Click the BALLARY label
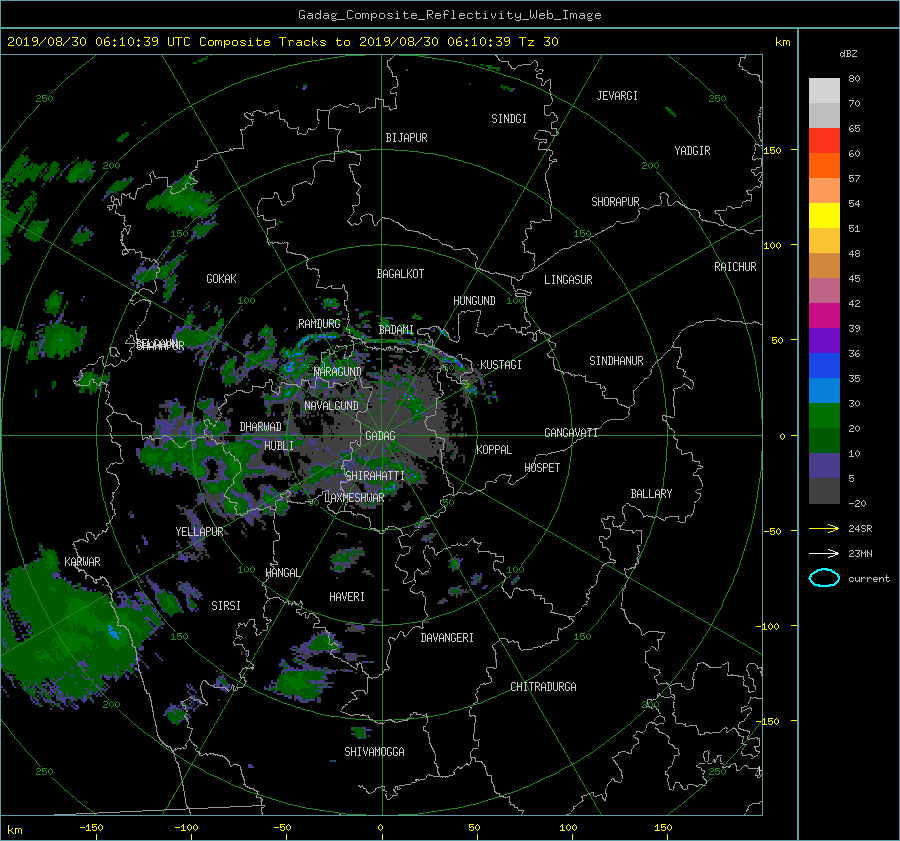900x841 pixels. pos(651,494)
